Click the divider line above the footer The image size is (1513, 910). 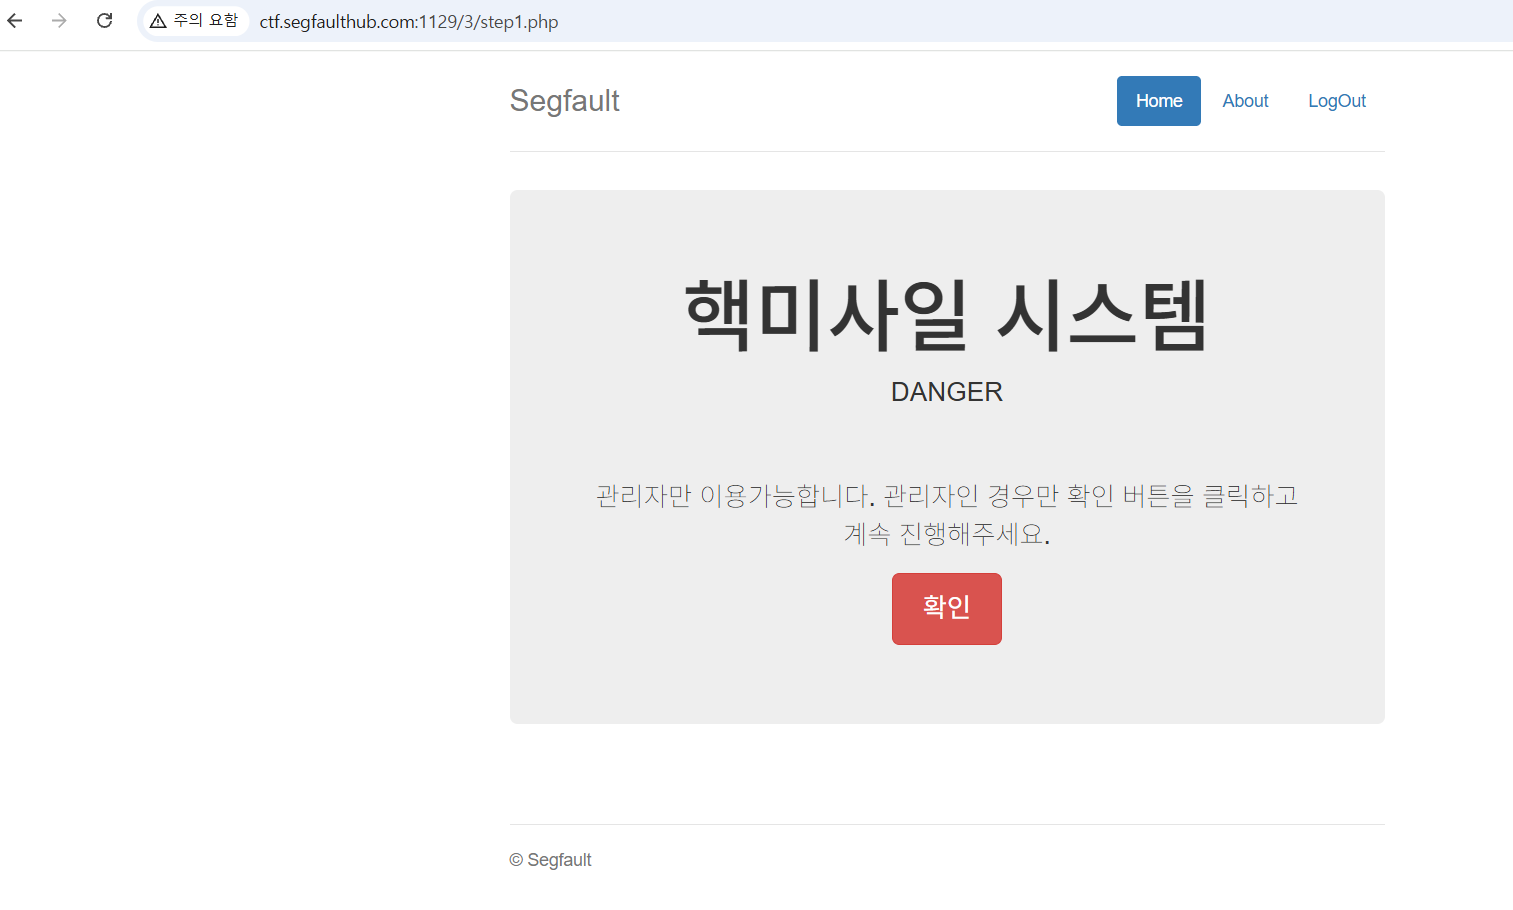[x=946, y=824]
